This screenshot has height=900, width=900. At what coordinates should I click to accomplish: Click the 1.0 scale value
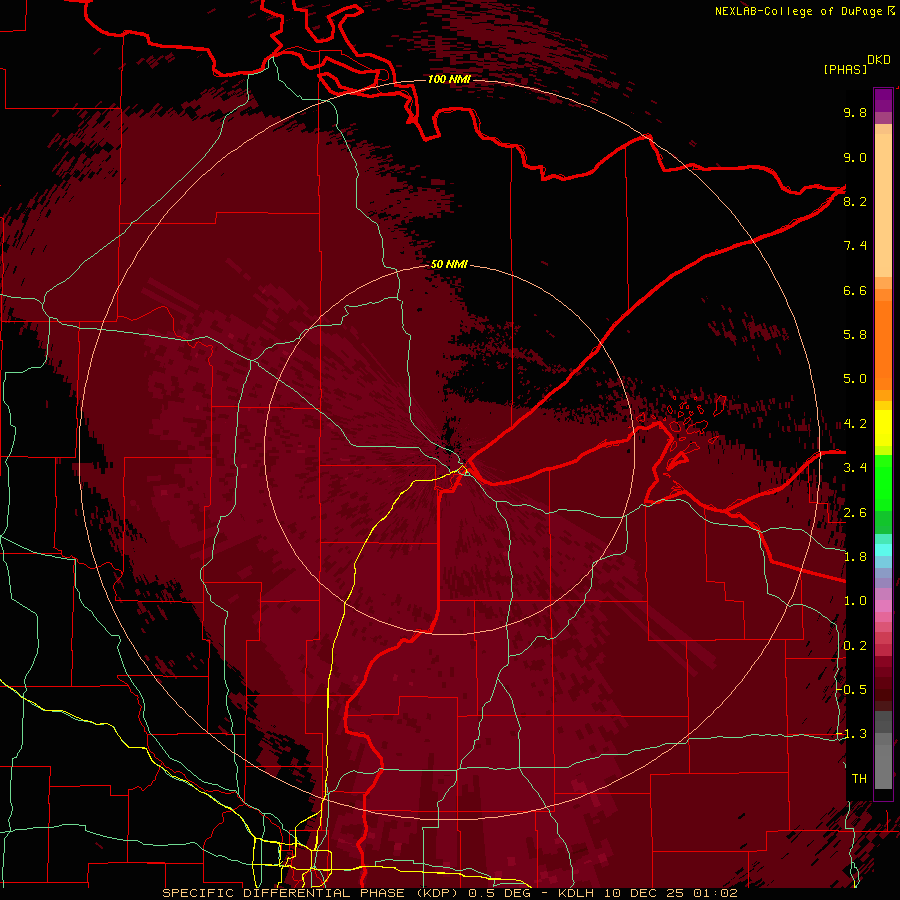[x=855, y=601]
